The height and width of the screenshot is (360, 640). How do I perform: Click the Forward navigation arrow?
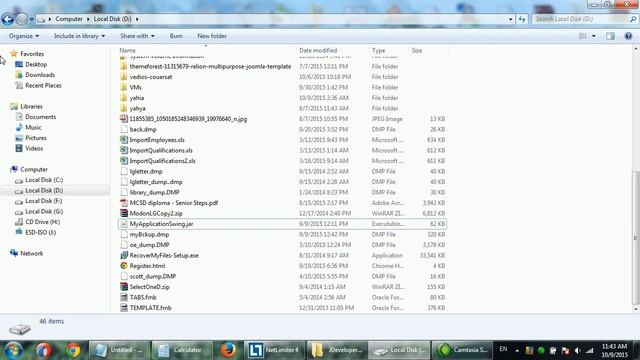coord(22,19)
